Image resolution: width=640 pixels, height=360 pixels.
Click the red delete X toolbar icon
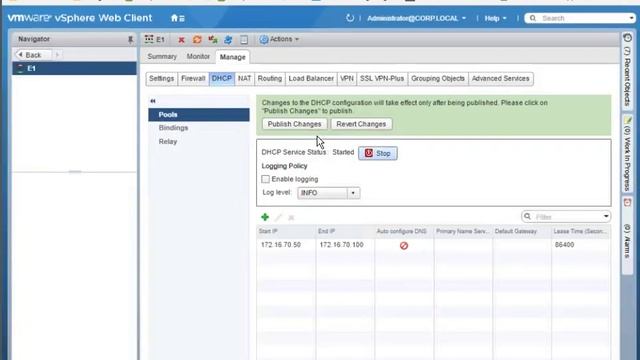pos(181,40)
